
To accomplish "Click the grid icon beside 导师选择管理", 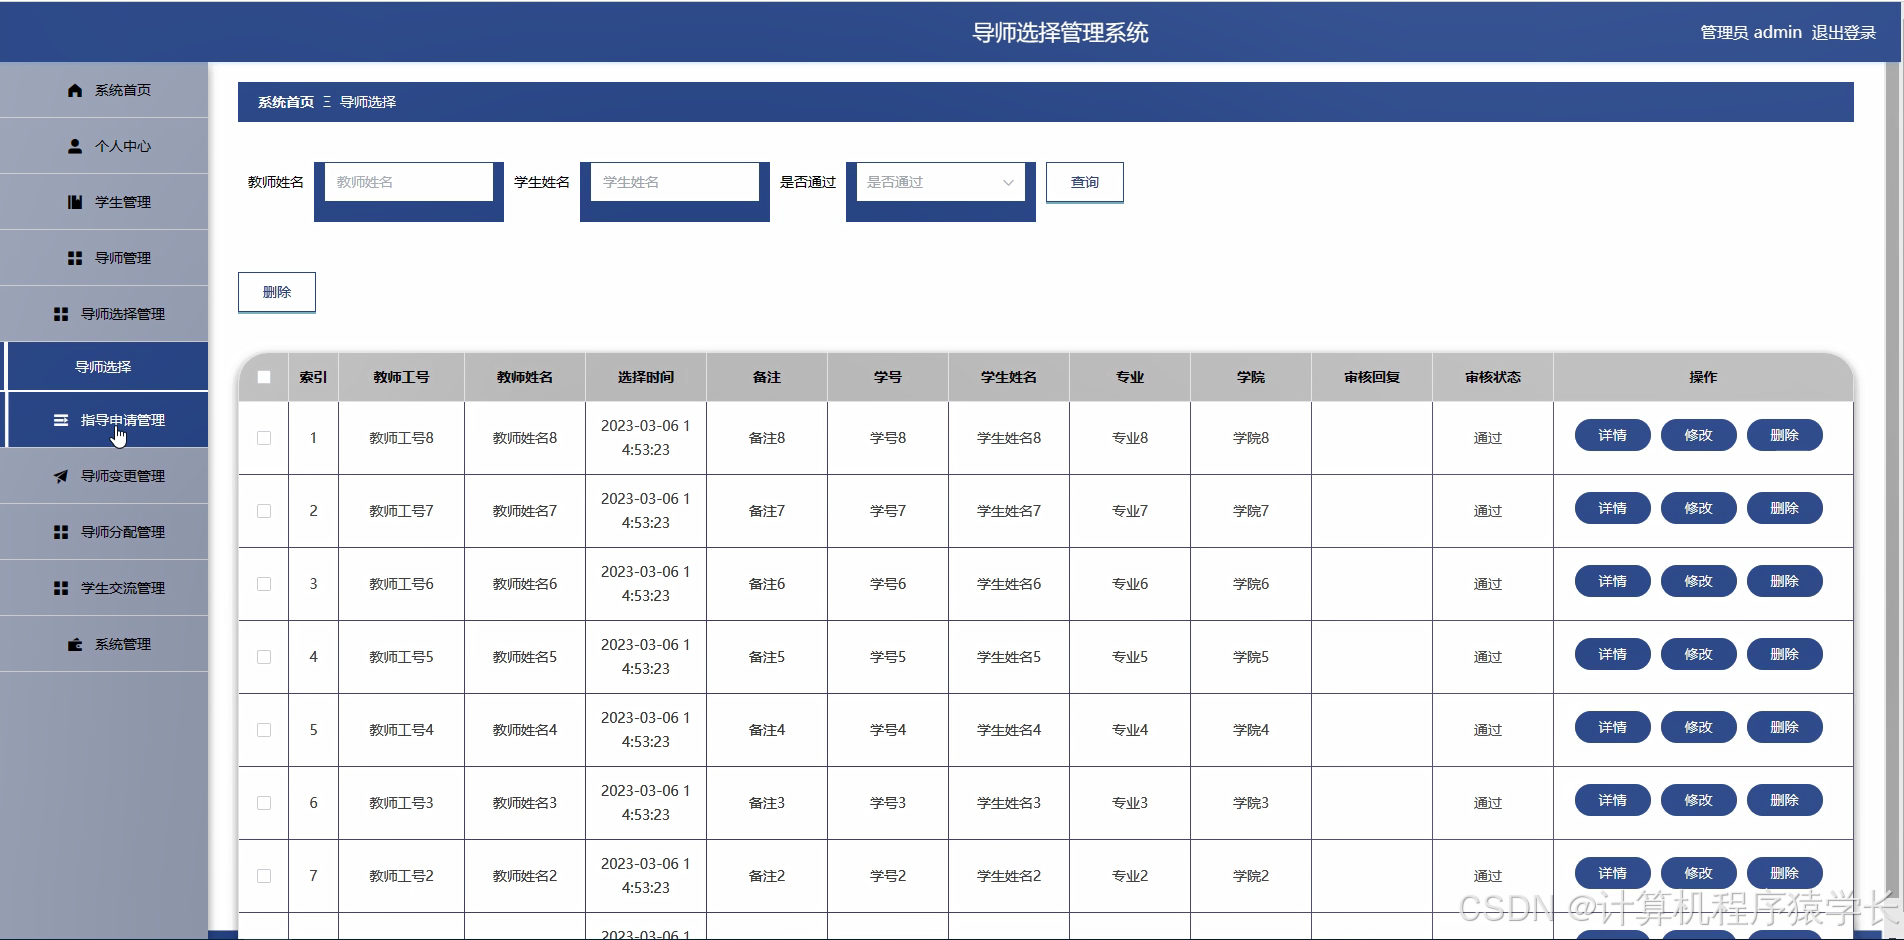I will (x=61, y=314).
